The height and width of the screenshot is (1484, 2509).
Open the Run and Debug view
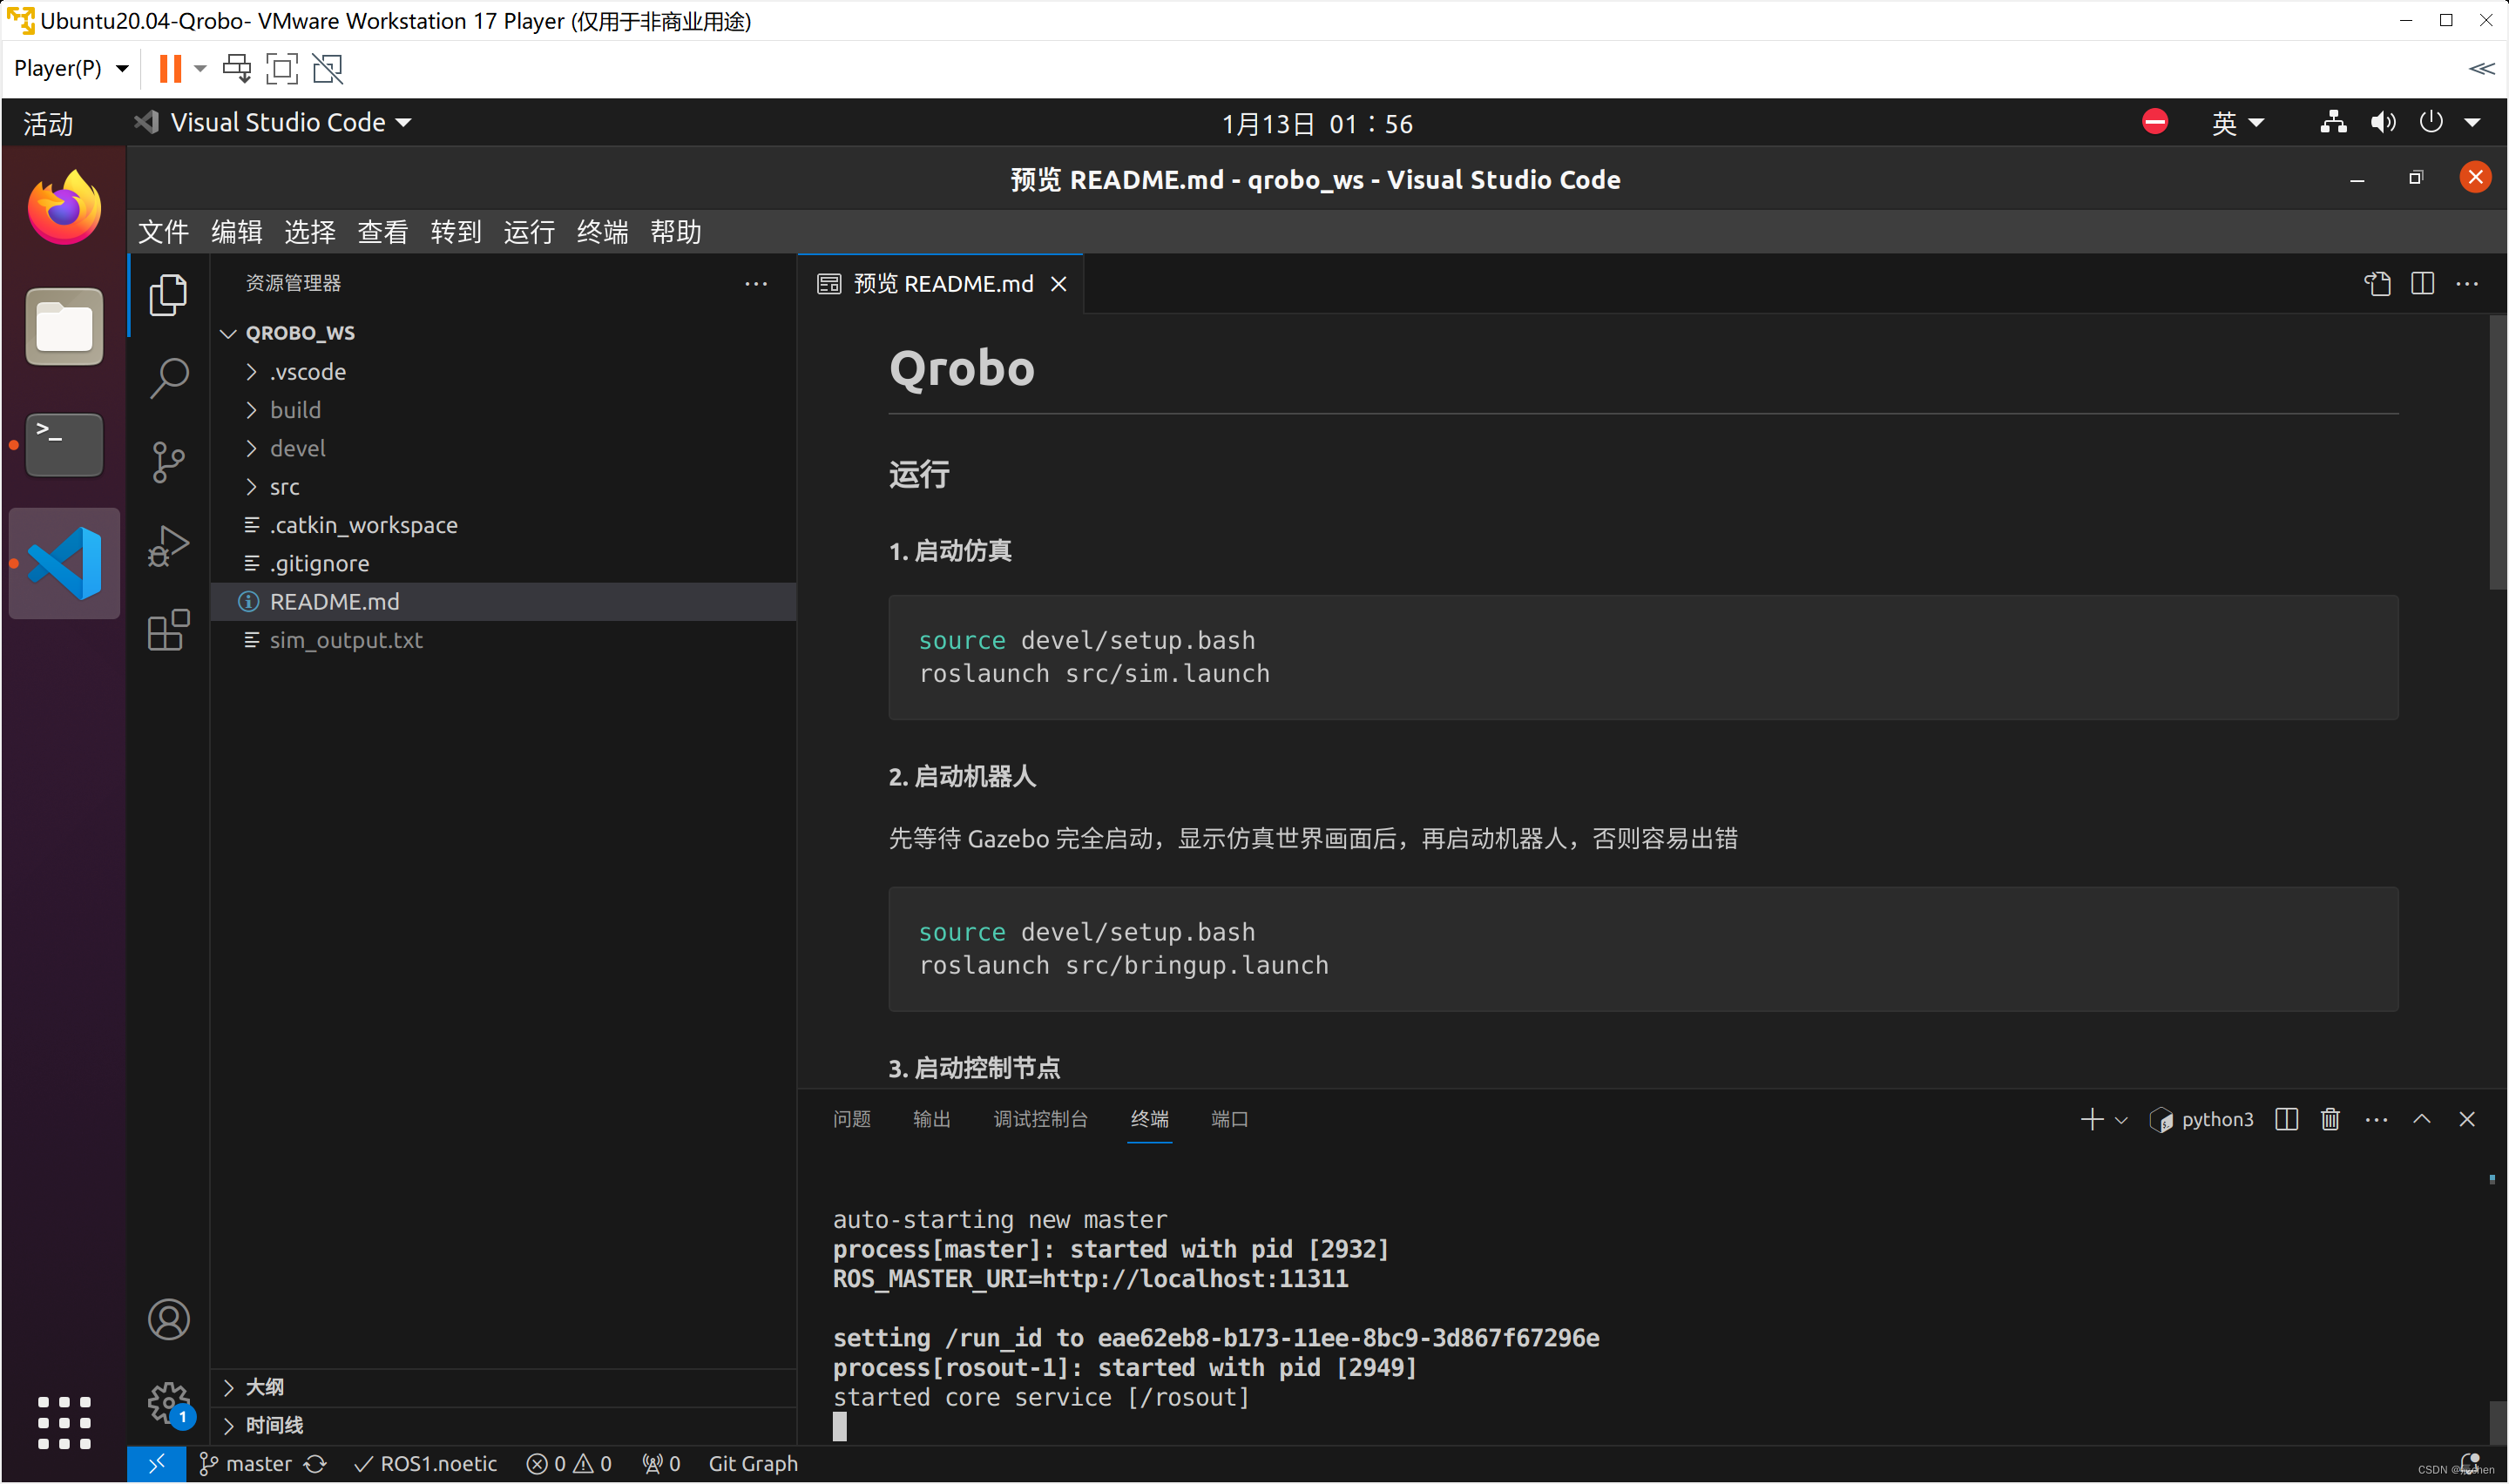168,546
